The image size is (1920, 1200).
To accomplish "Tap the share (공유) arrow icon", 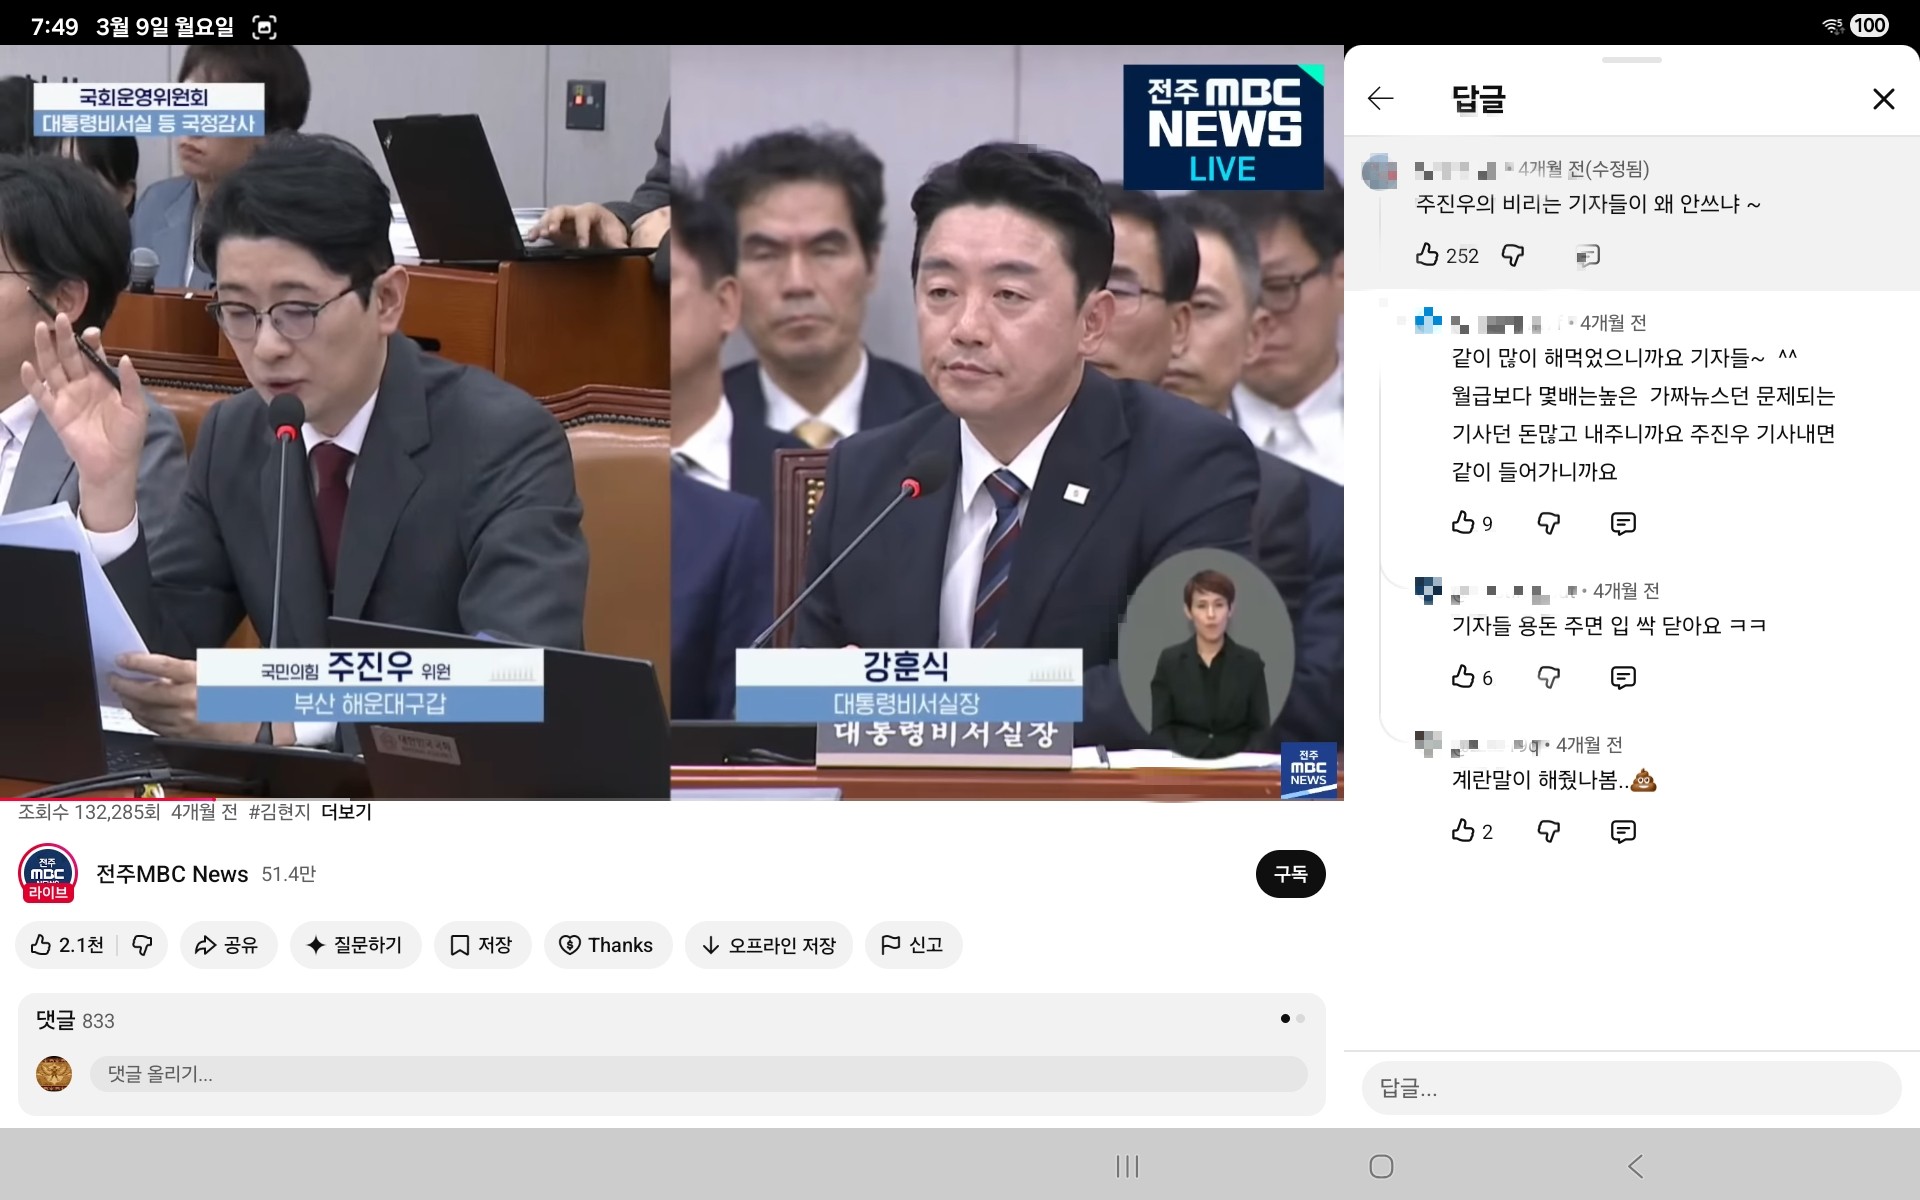I will pos(207,944).
